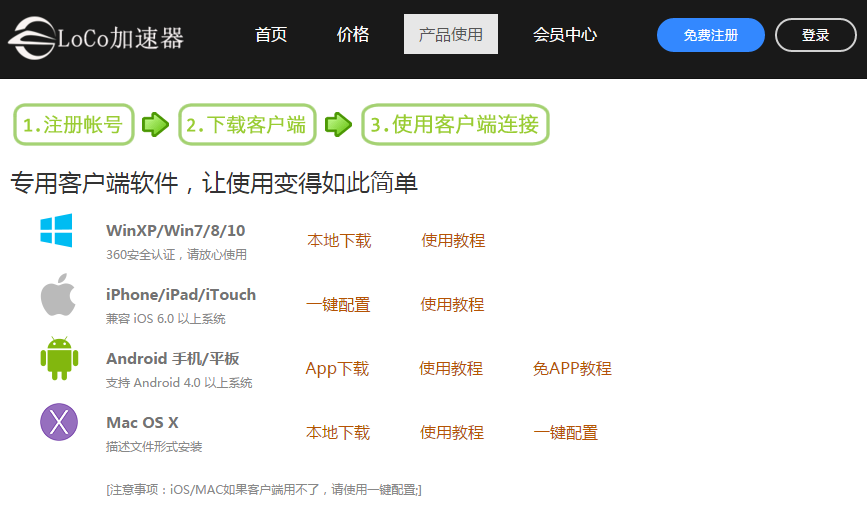Click the blue 免费注册 button
Screen dimensions: 867x519
tap(711, 35)
